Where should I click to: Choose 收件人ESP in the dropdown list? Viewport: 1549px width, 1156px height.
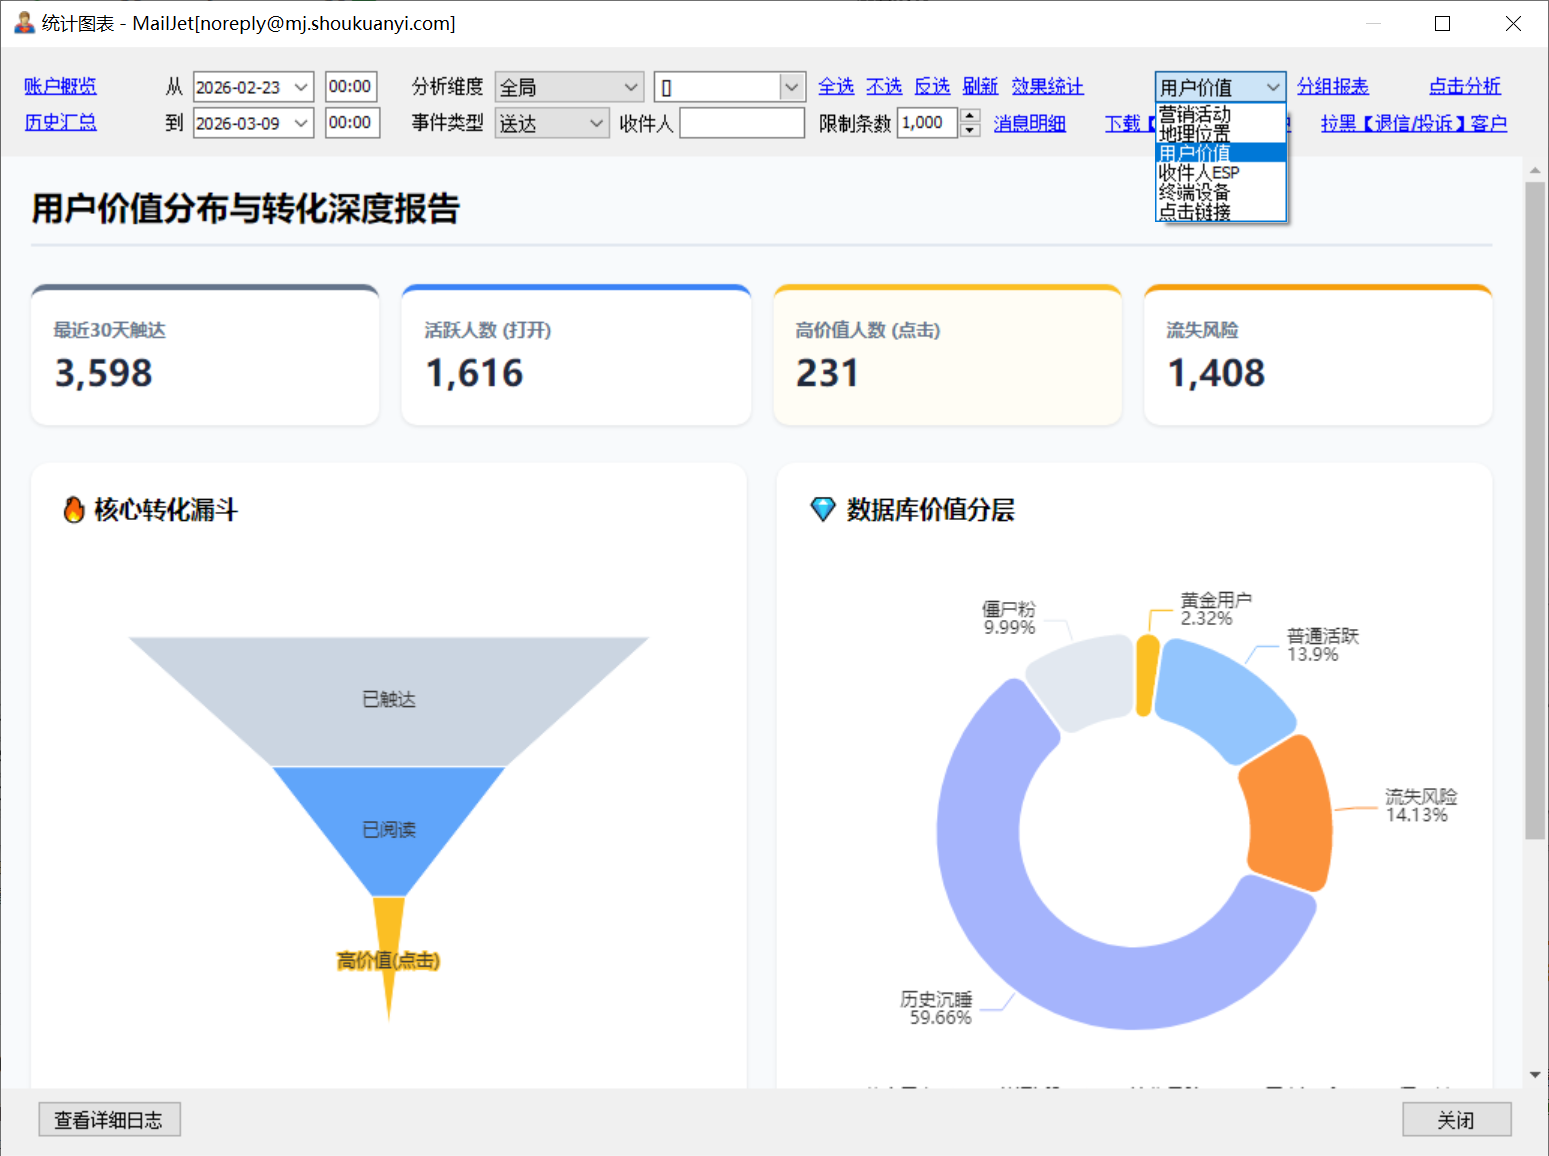pos(1199,172)
